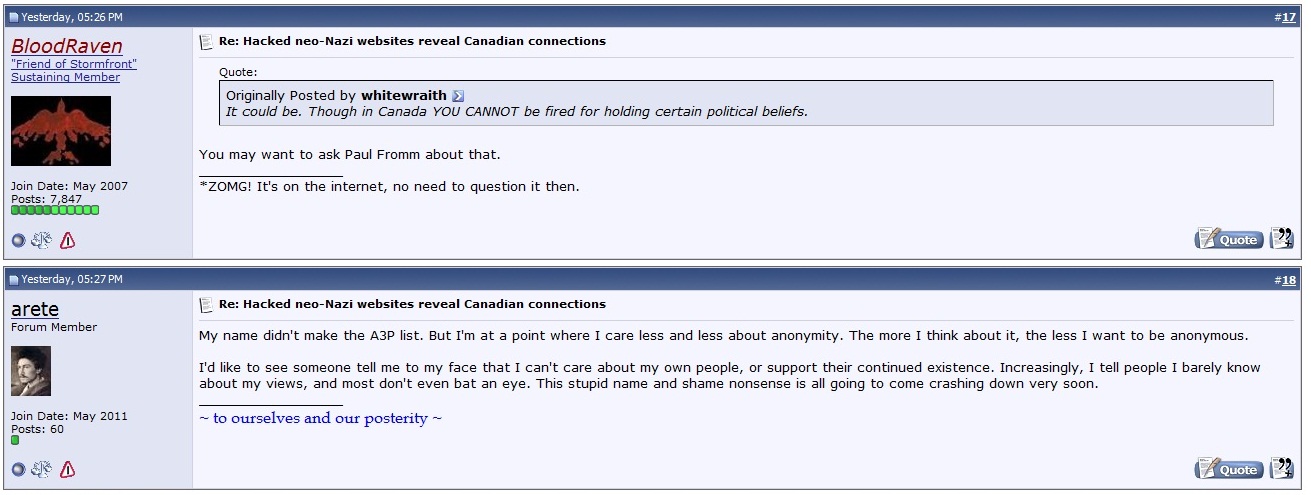Toggle multi-quote for post #17
Screen dimensions: 1311x495
[1281, 239]
